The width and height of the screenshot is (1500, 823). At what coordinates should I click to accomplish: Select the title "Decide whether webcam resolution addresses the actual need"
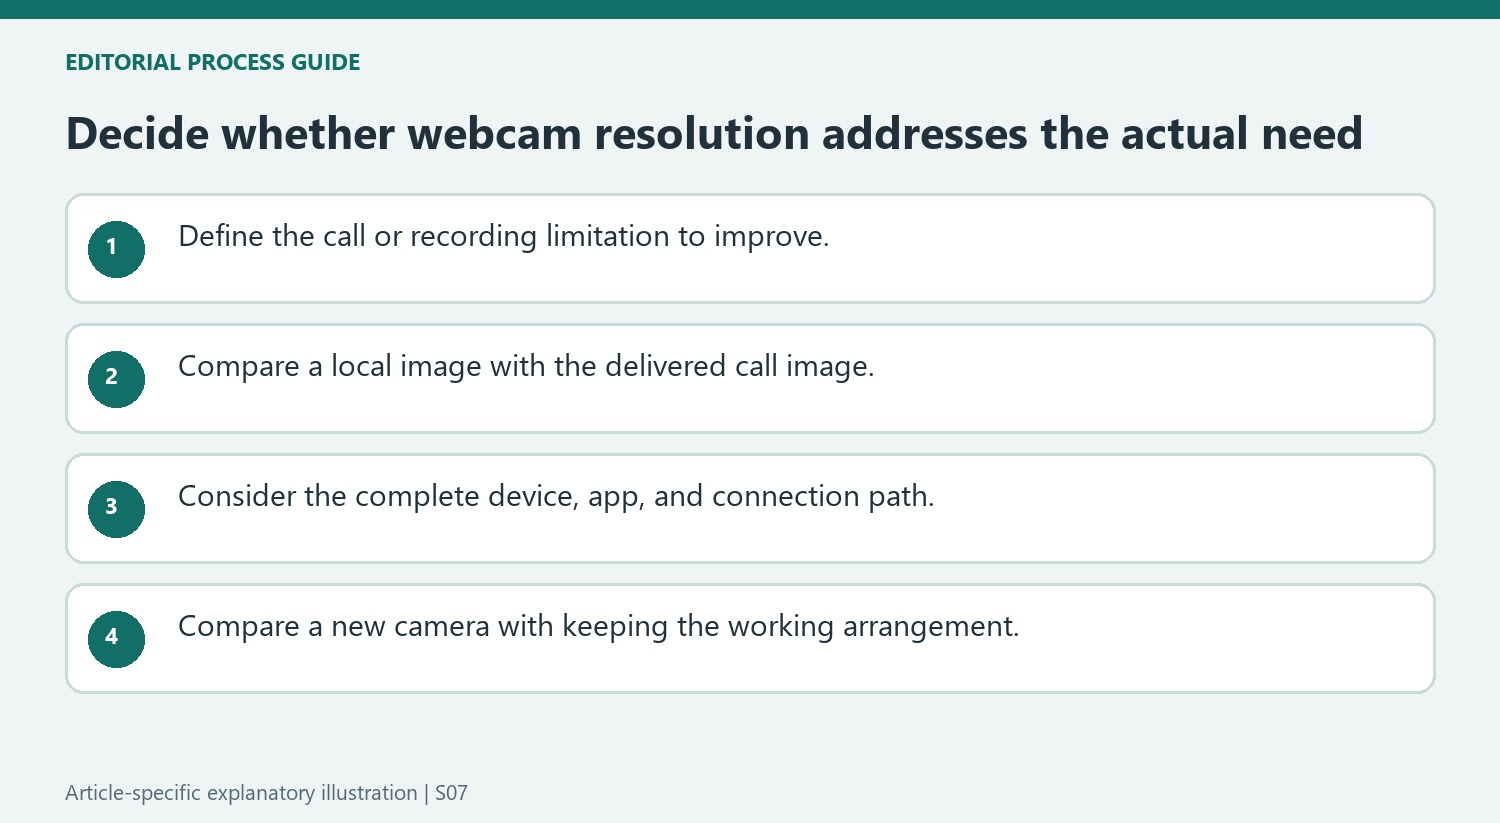coord(714,134)
